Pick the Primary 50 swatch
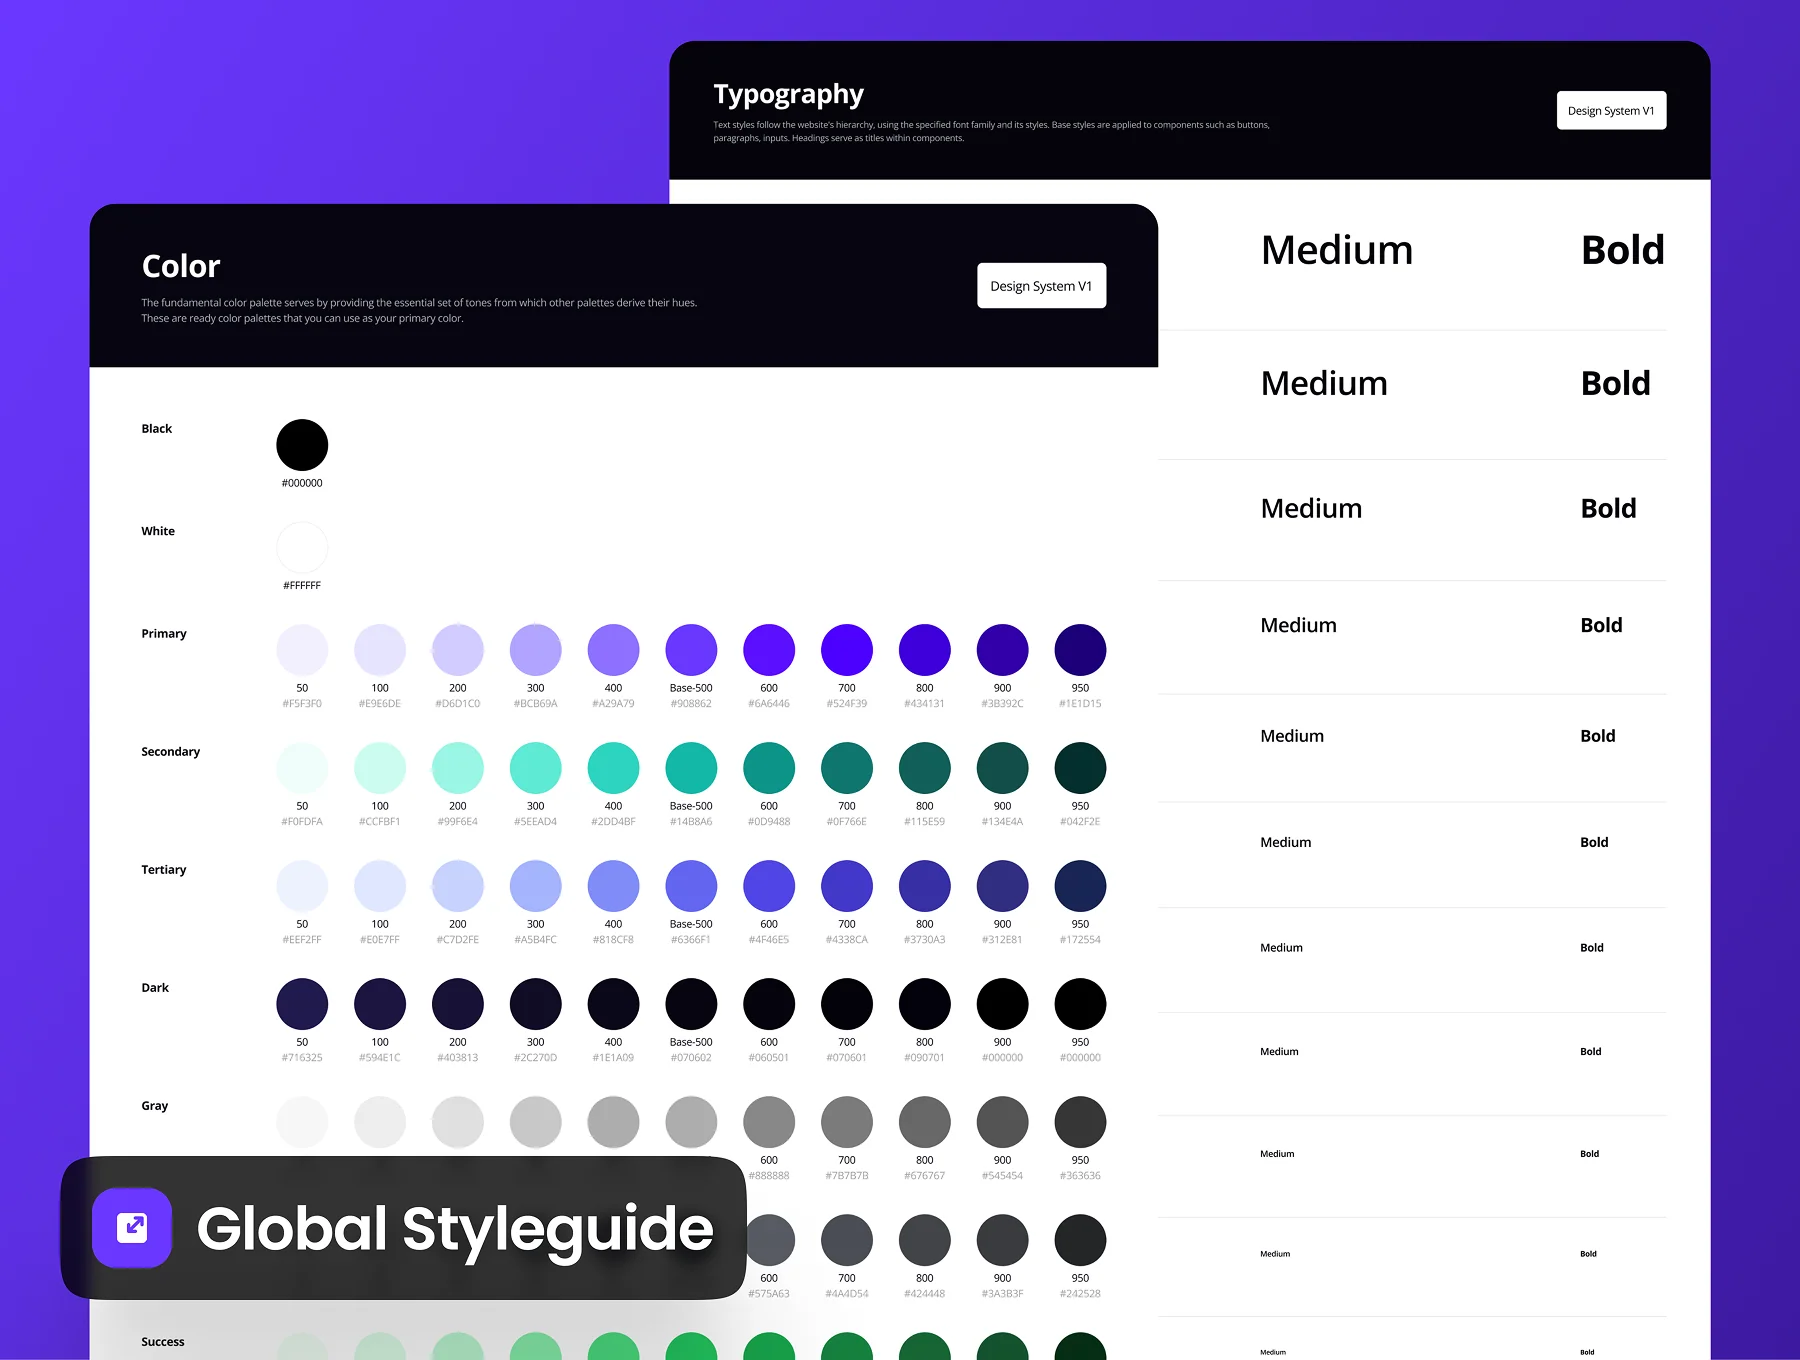1800x1360 pixels. tap(302, 650)
